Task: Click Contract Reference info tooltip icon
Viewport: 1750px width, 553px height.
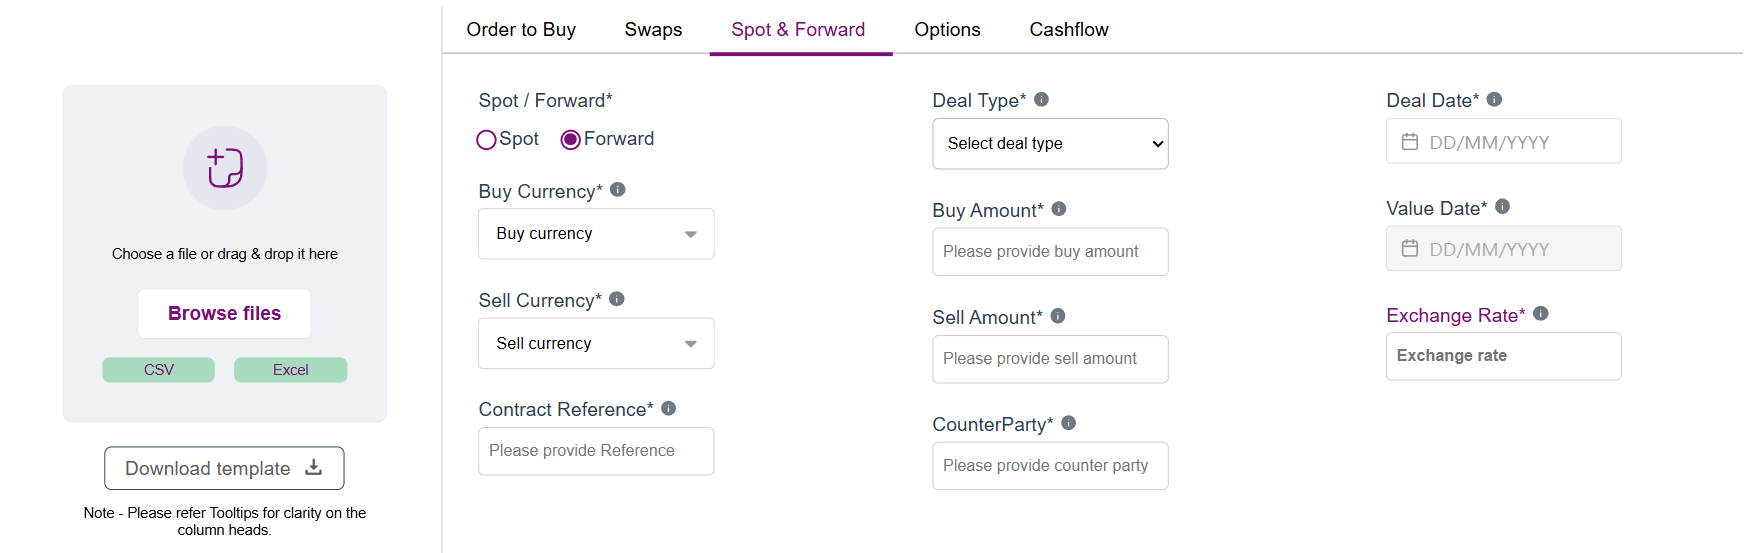Action: pyautogui.click(x=669, y=408)
